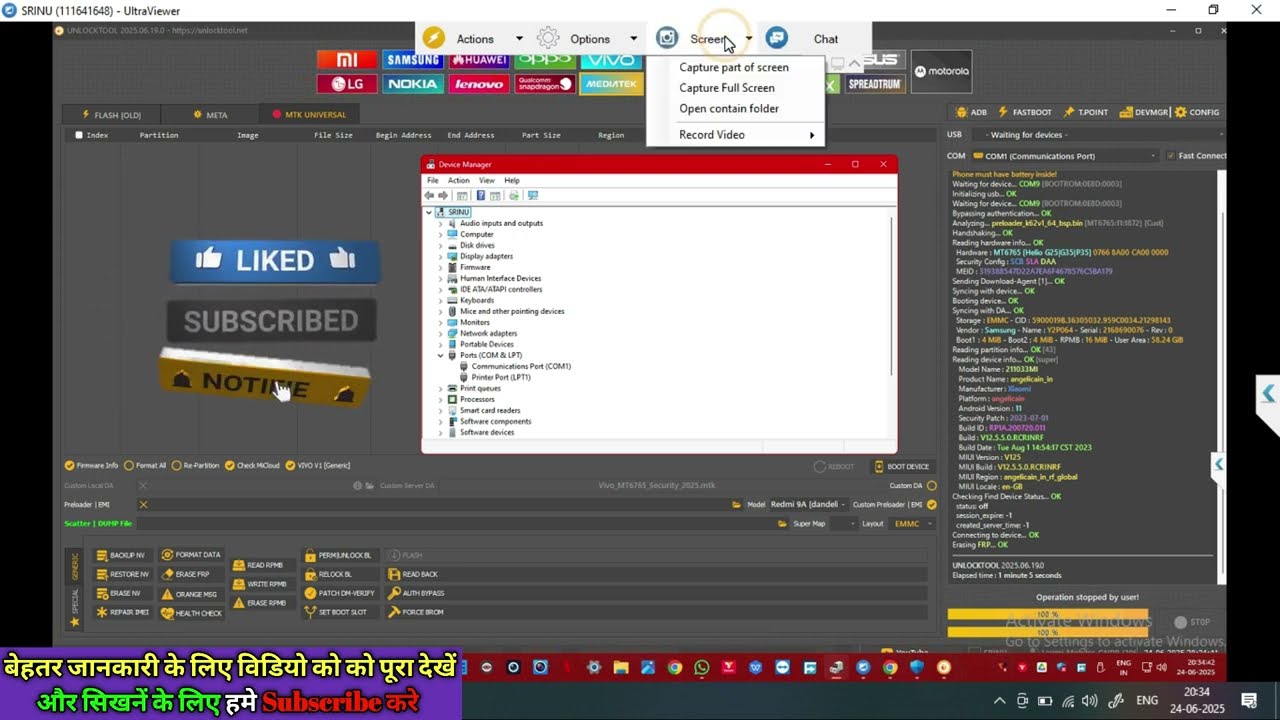This screenshot has height=720, width=1280.
Task: Click the lower 100% progress bar
Action: coord(1048,632)
